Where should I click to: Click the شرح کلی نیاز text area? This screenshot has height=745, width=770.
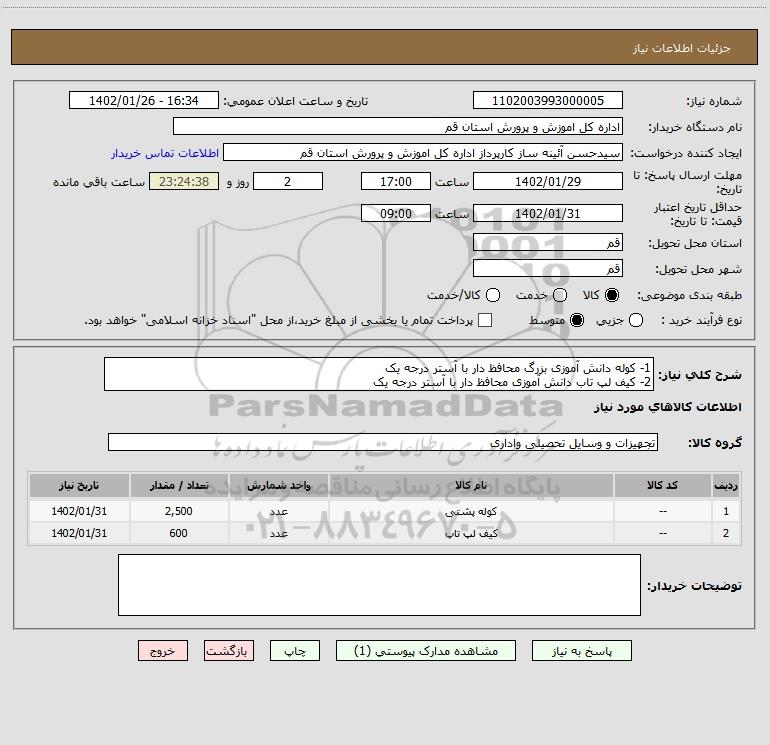379,374
